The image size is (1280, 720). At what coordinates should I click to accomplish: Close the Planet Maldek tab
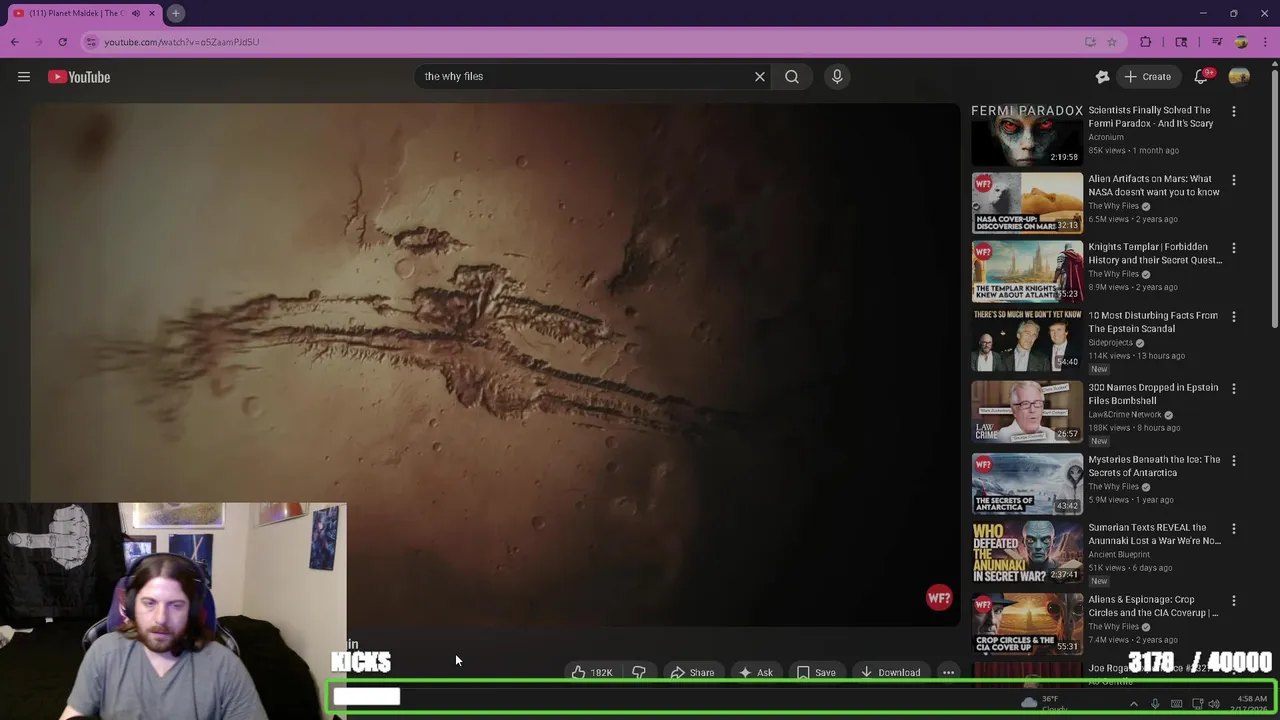(x=152, y=13)
